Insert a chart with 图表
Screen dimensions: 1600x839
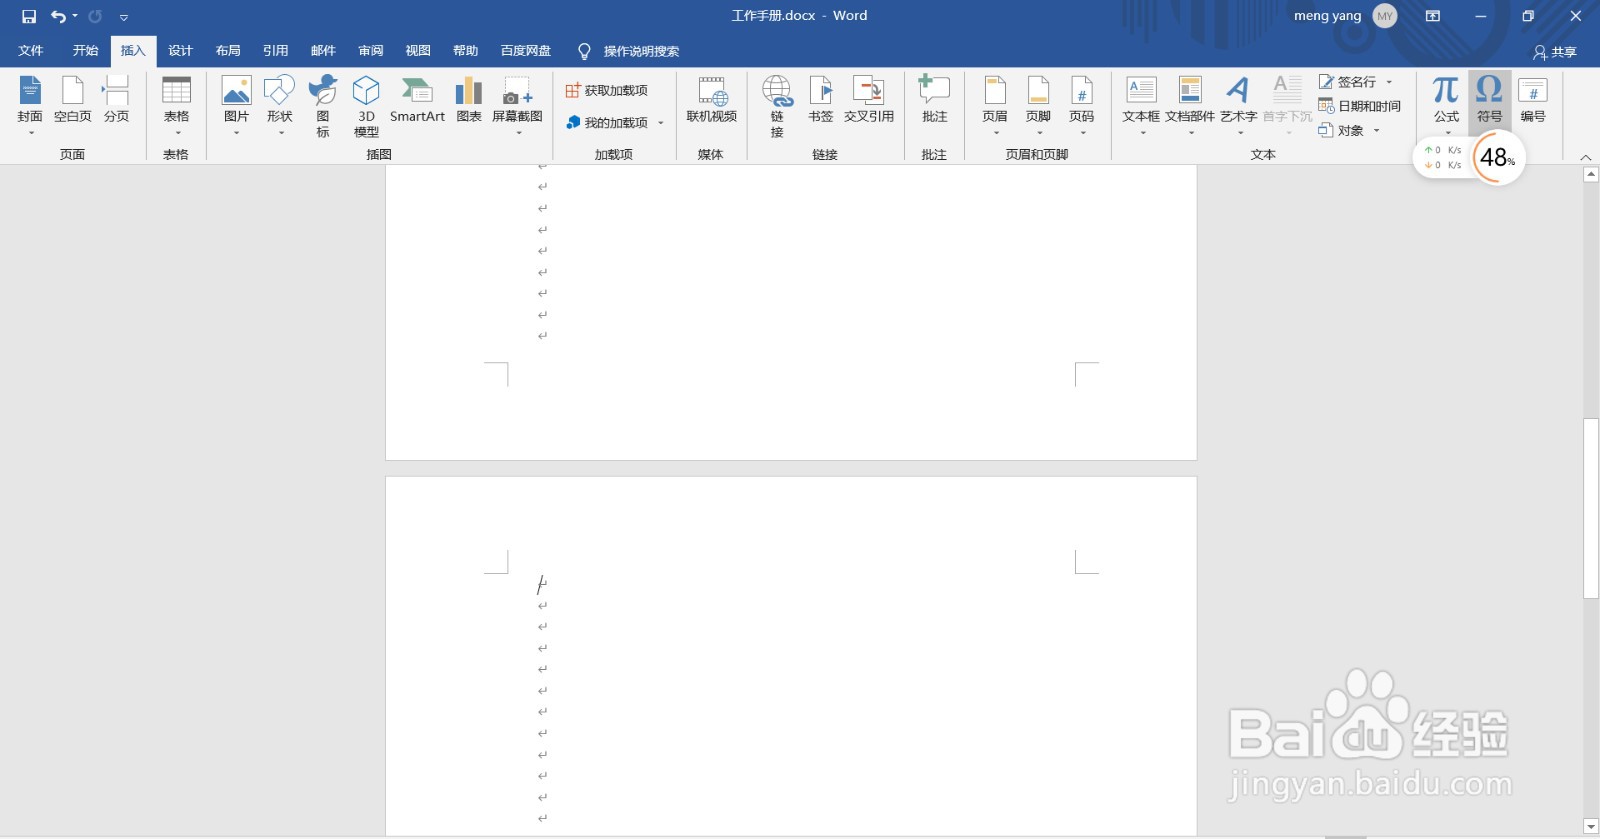coord(469,100)
